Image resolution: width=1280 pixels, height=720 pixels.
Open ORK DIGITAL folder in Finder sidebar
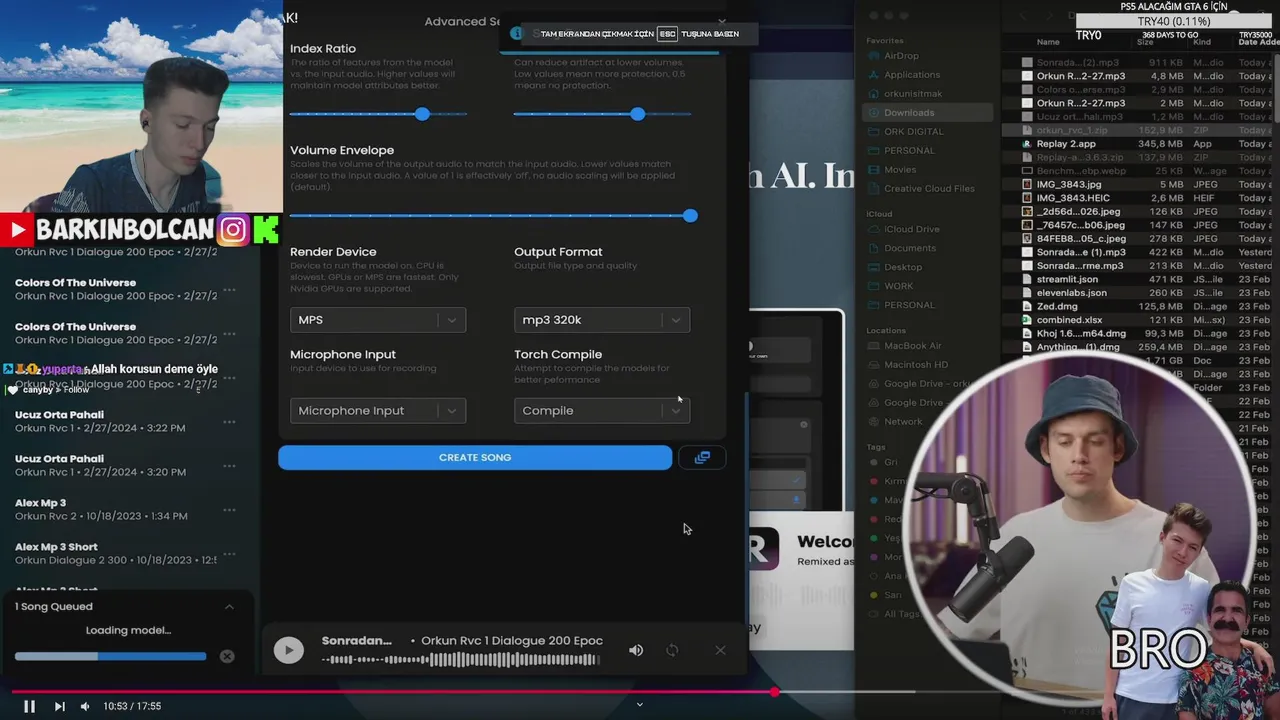[913, 132]
